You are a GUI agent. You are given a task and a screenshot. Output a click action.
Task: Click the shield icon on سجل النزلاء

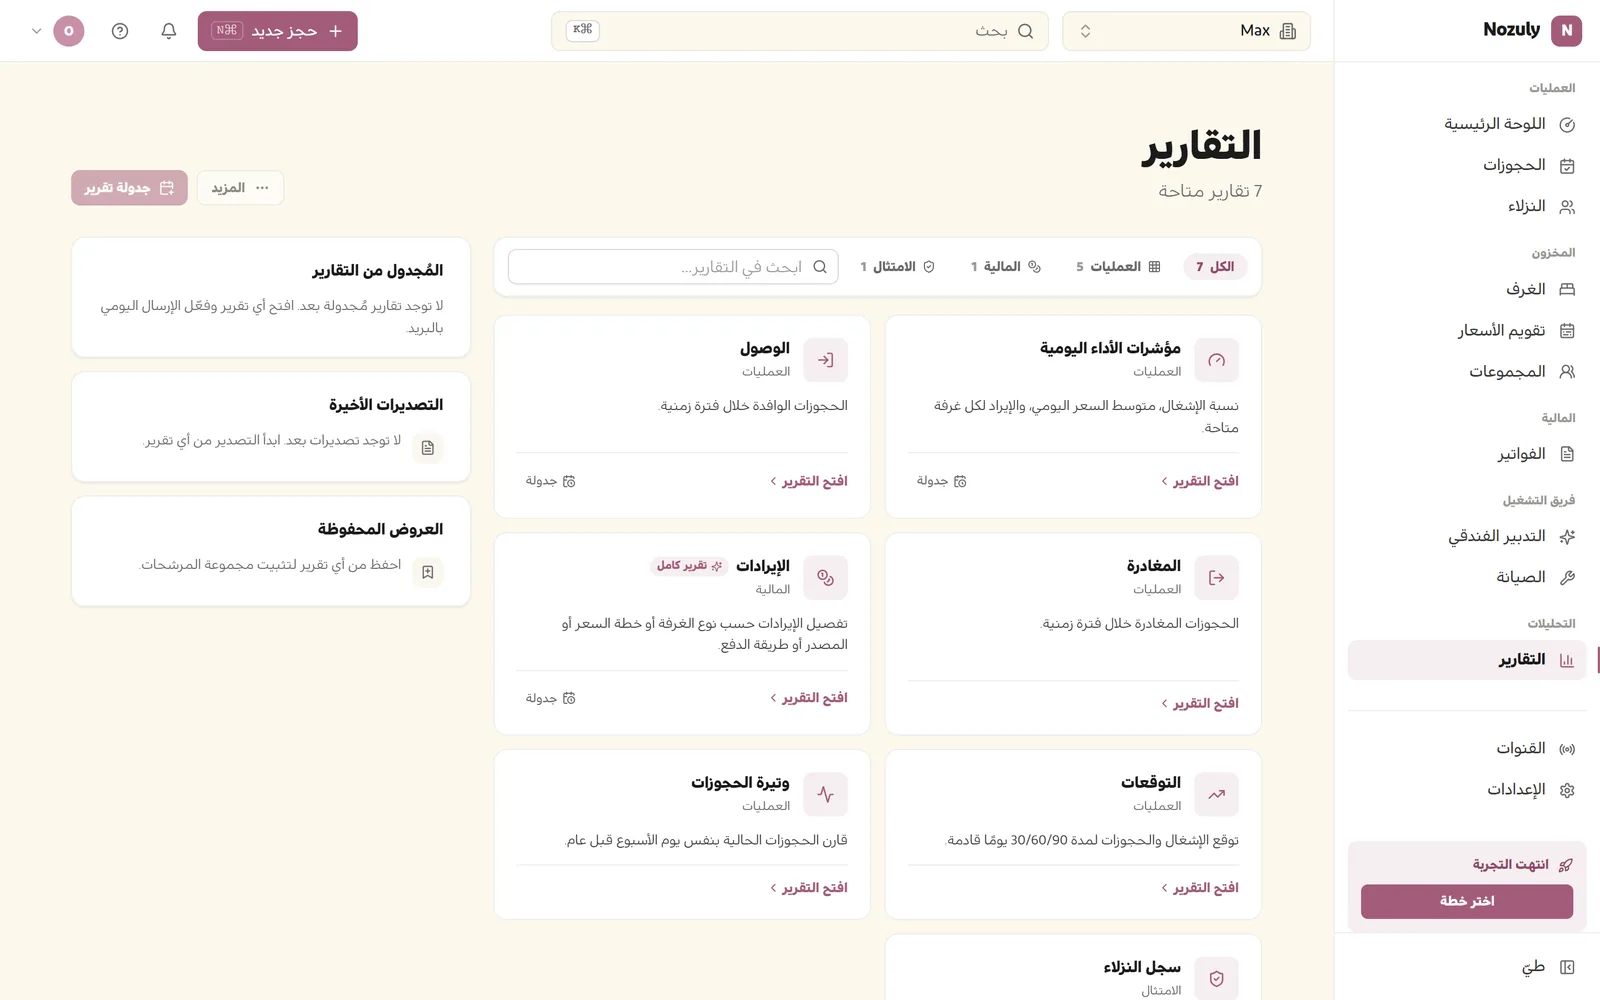pyautogui.click(x=1216, y=979)
